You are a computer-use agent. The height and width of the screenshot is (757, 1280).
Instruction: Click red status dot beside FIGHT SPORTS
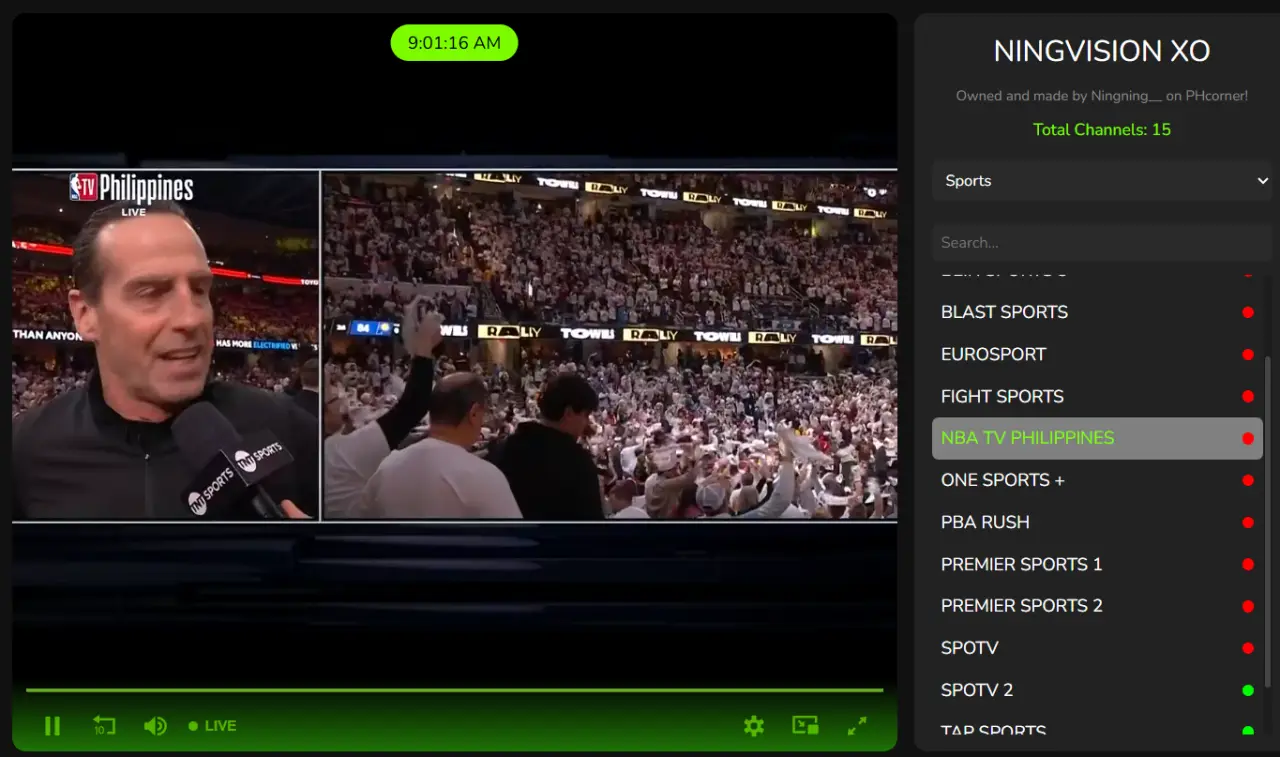pyautogui.click(x=1248, y=396)
